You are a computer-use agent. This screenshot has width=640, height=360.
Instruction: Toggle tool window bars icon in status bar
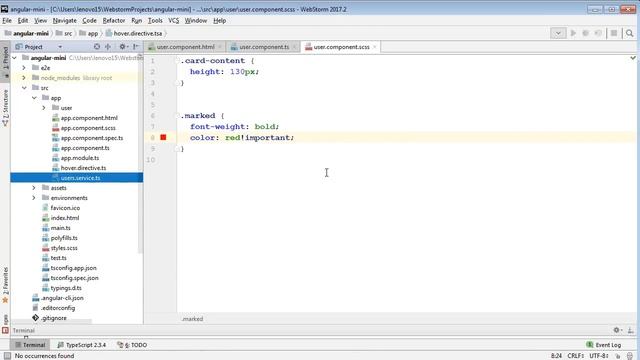click(x=7, y=356)
